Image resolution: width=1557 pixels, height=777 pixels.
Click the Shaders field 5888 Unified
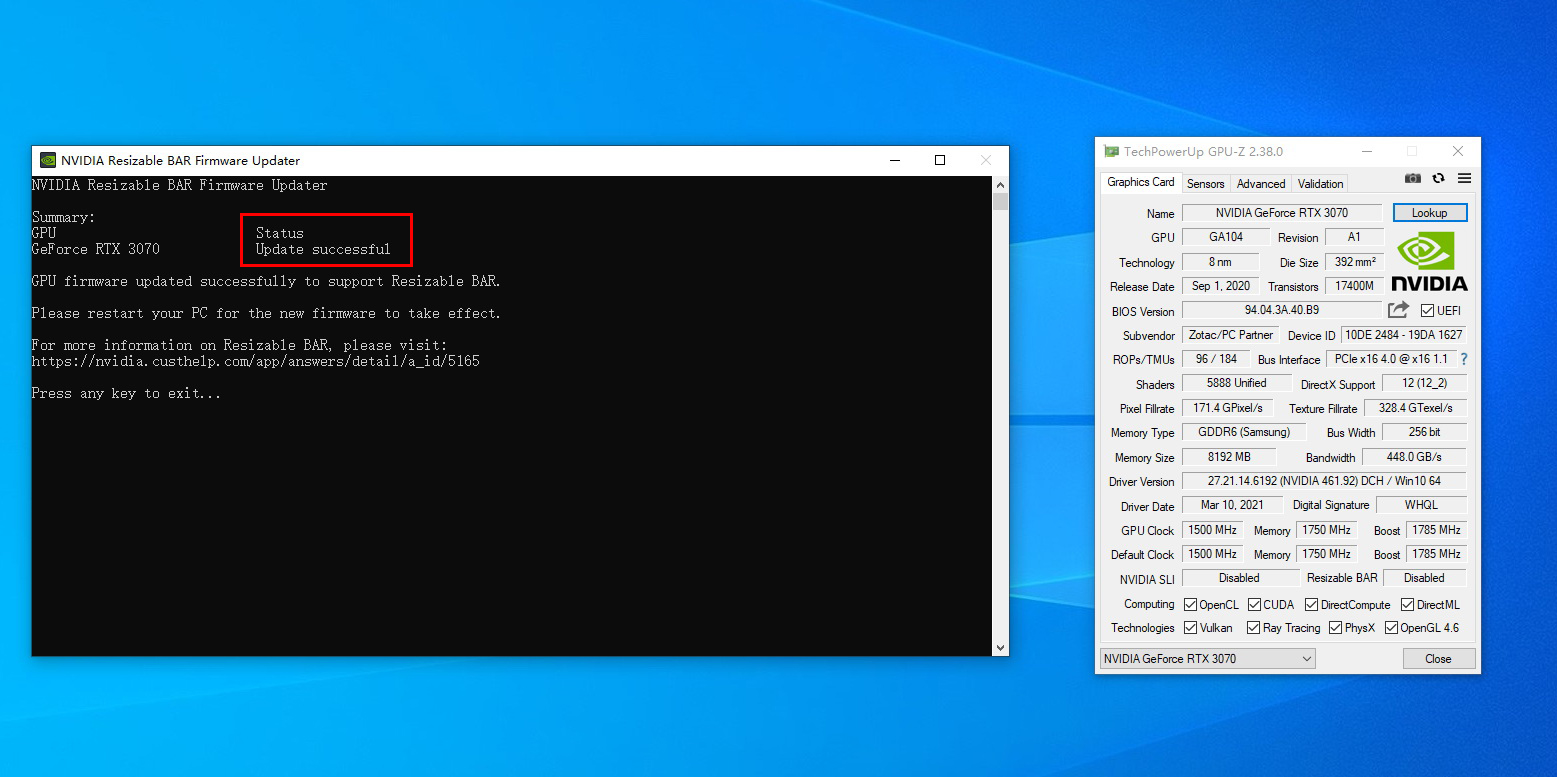(x=1237, y=383)
